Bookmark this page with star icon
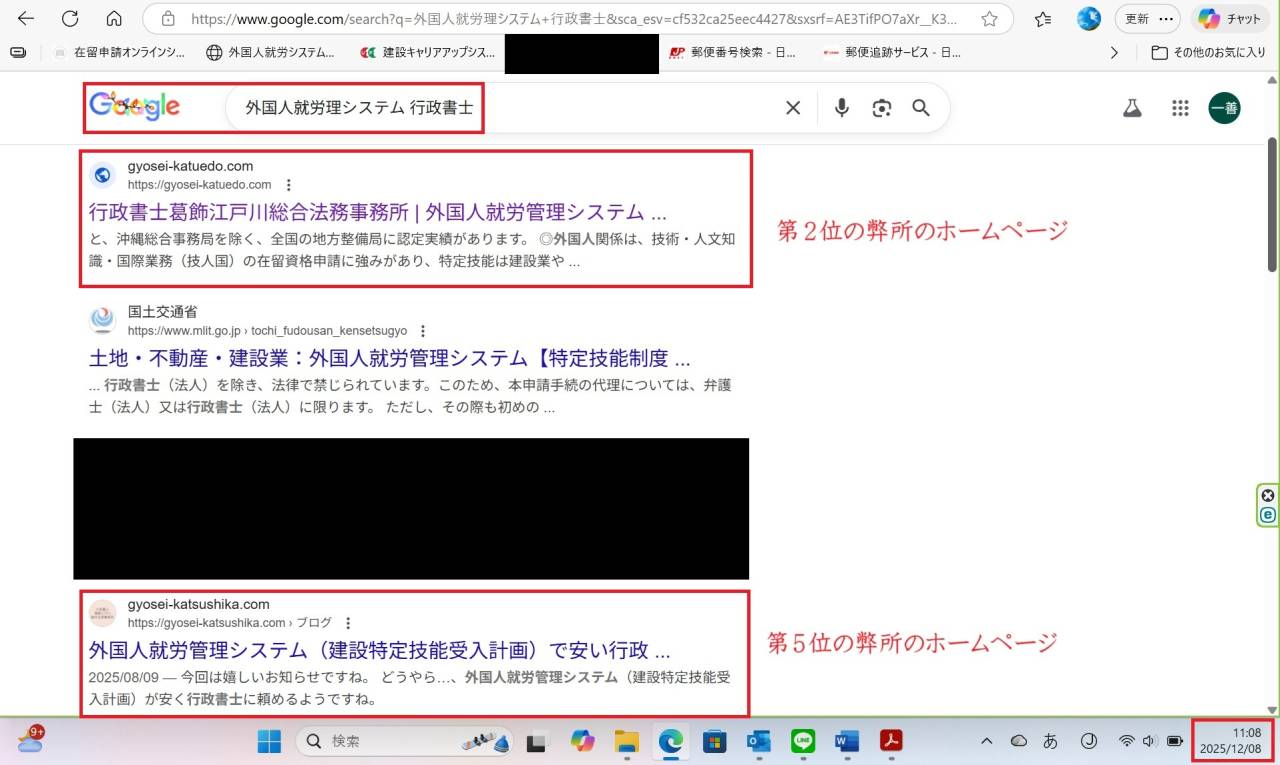The height and width of the screenshot is (765, 1280). pyautogui.click(x=989, y=19)
